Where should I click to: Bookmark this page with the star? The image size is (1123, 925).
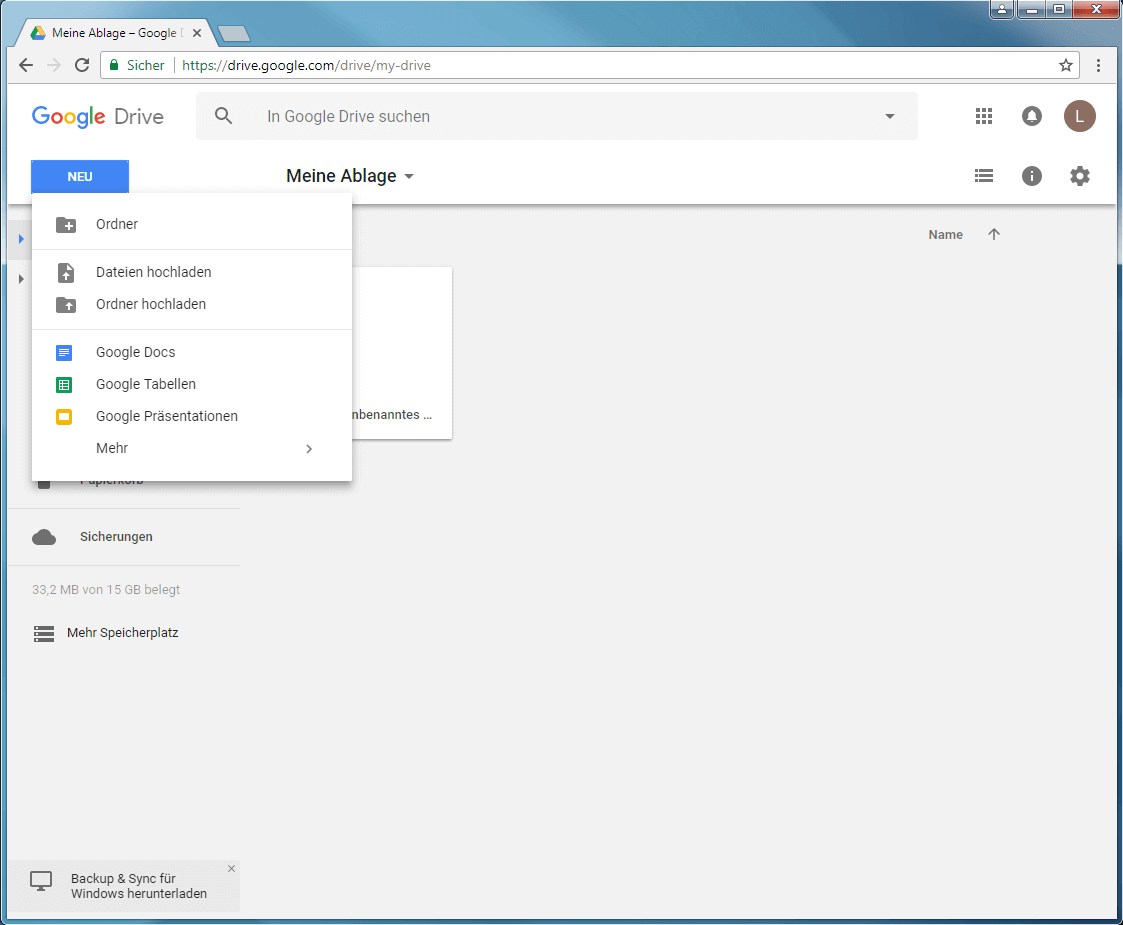coord(1066,65)
